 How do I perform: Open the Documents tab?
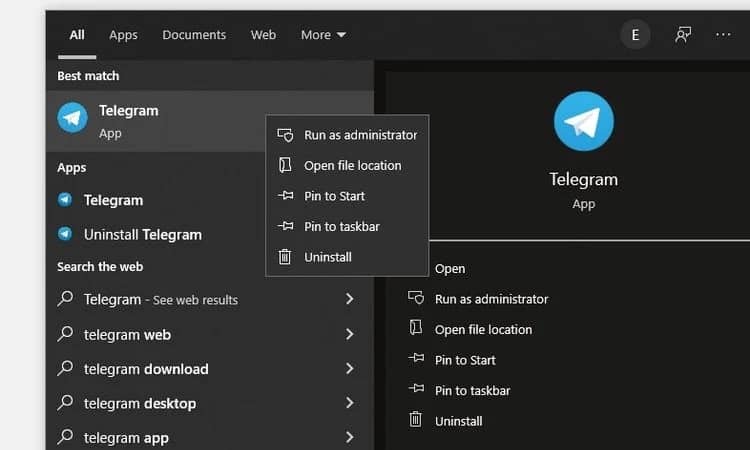click(x=194, y=35)
